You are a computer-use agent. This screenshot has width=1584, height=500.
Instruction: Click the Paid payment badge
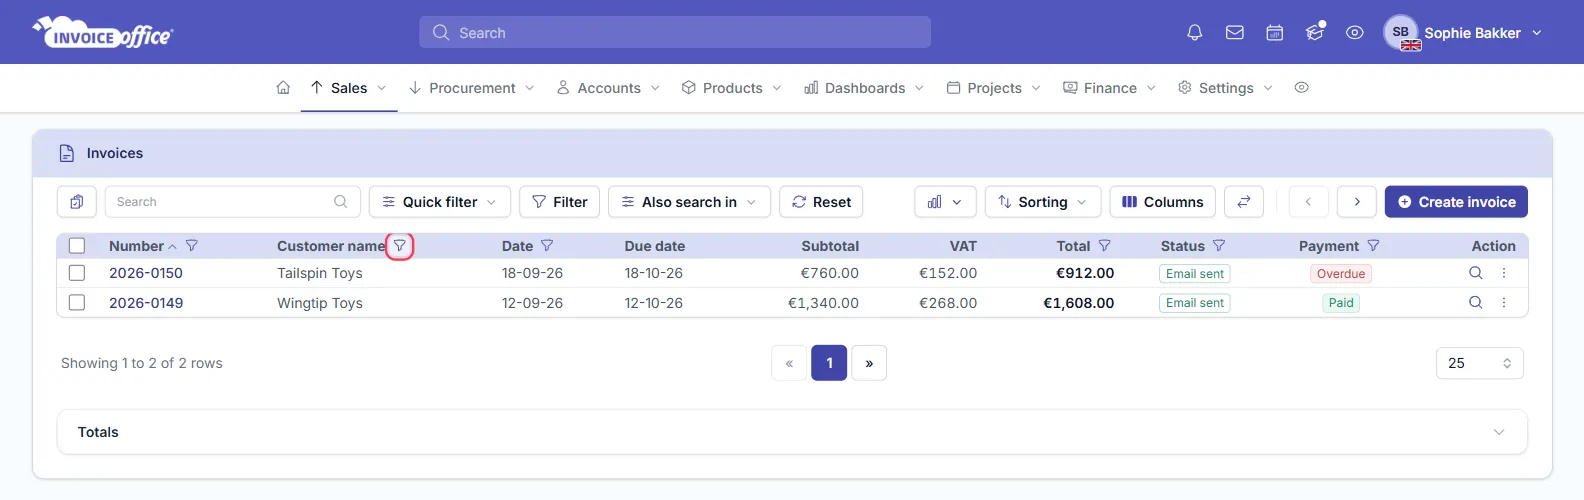[x=1341, y=302]
